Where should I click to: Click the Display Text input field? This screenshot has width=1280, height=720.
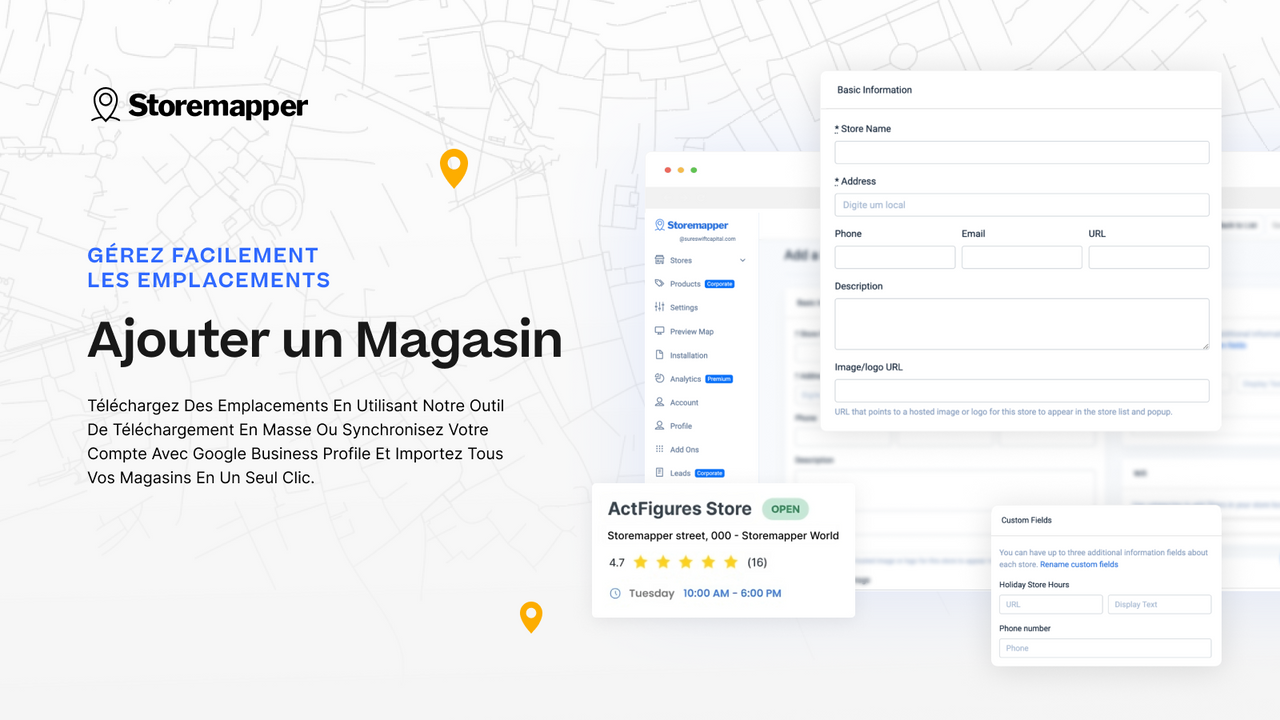pyautogui.click(x=1160, y=604)
